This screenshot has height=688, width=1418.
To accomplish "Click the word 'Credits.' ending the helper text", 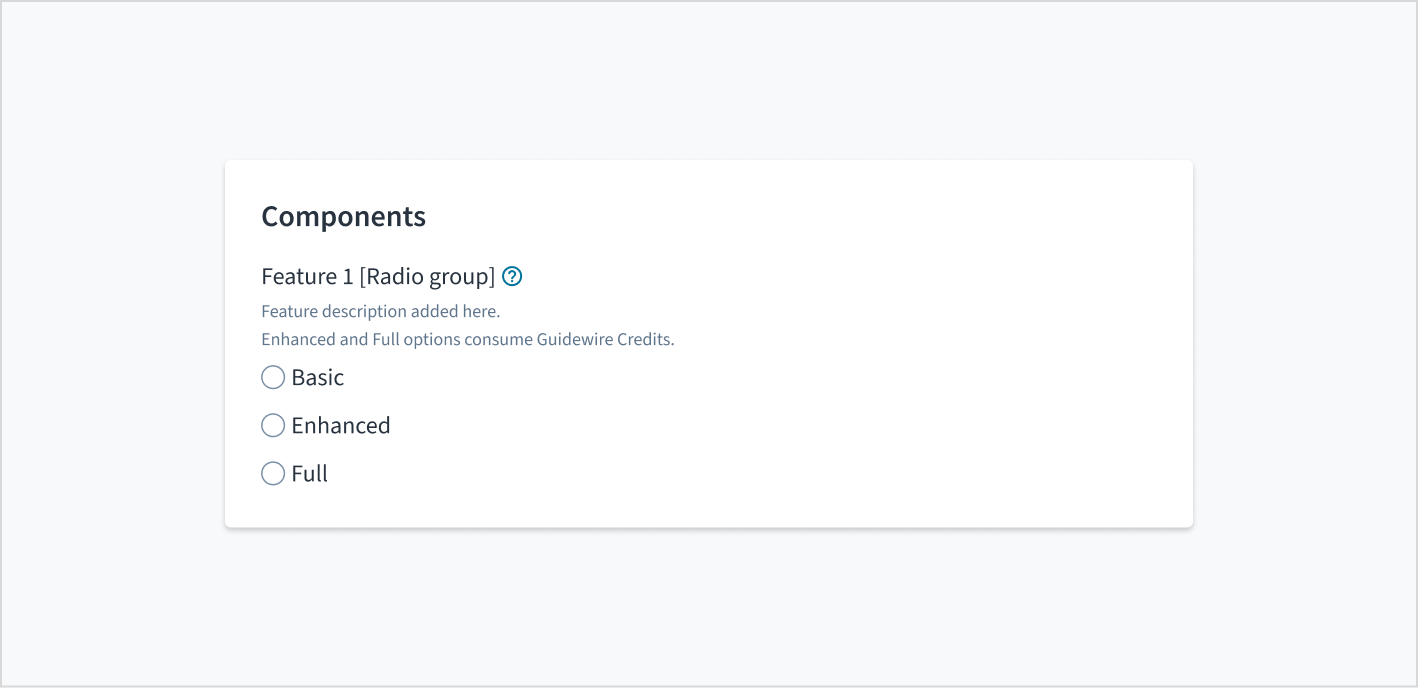I will coord(646,339).
